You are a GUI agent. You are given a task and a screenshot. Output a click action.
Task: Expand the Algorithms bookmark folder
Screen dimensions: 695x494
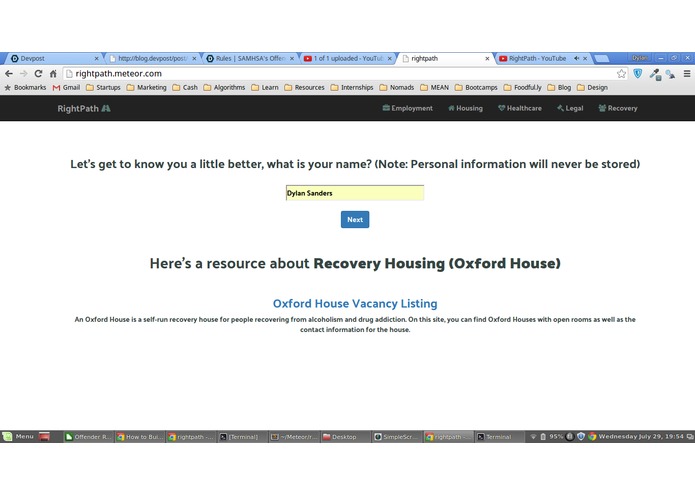[x=224, y=87]
